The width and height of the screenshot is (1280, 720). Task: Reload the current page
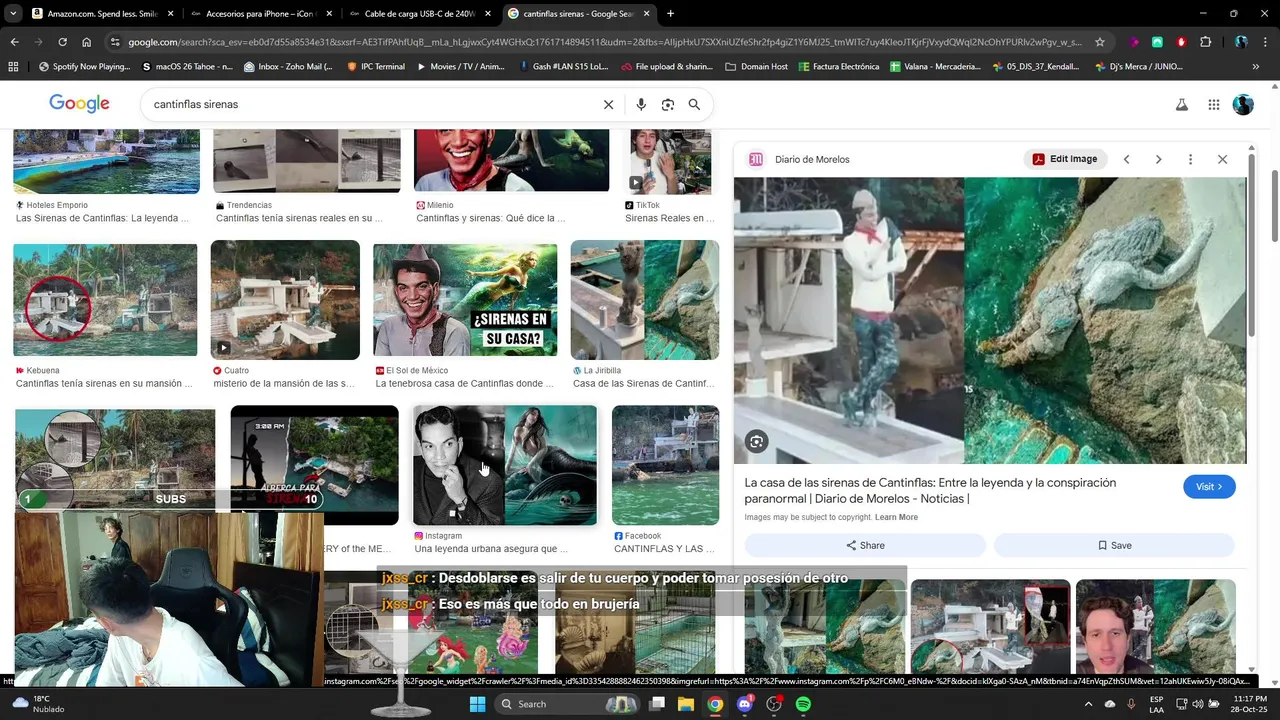click(62, 42)
